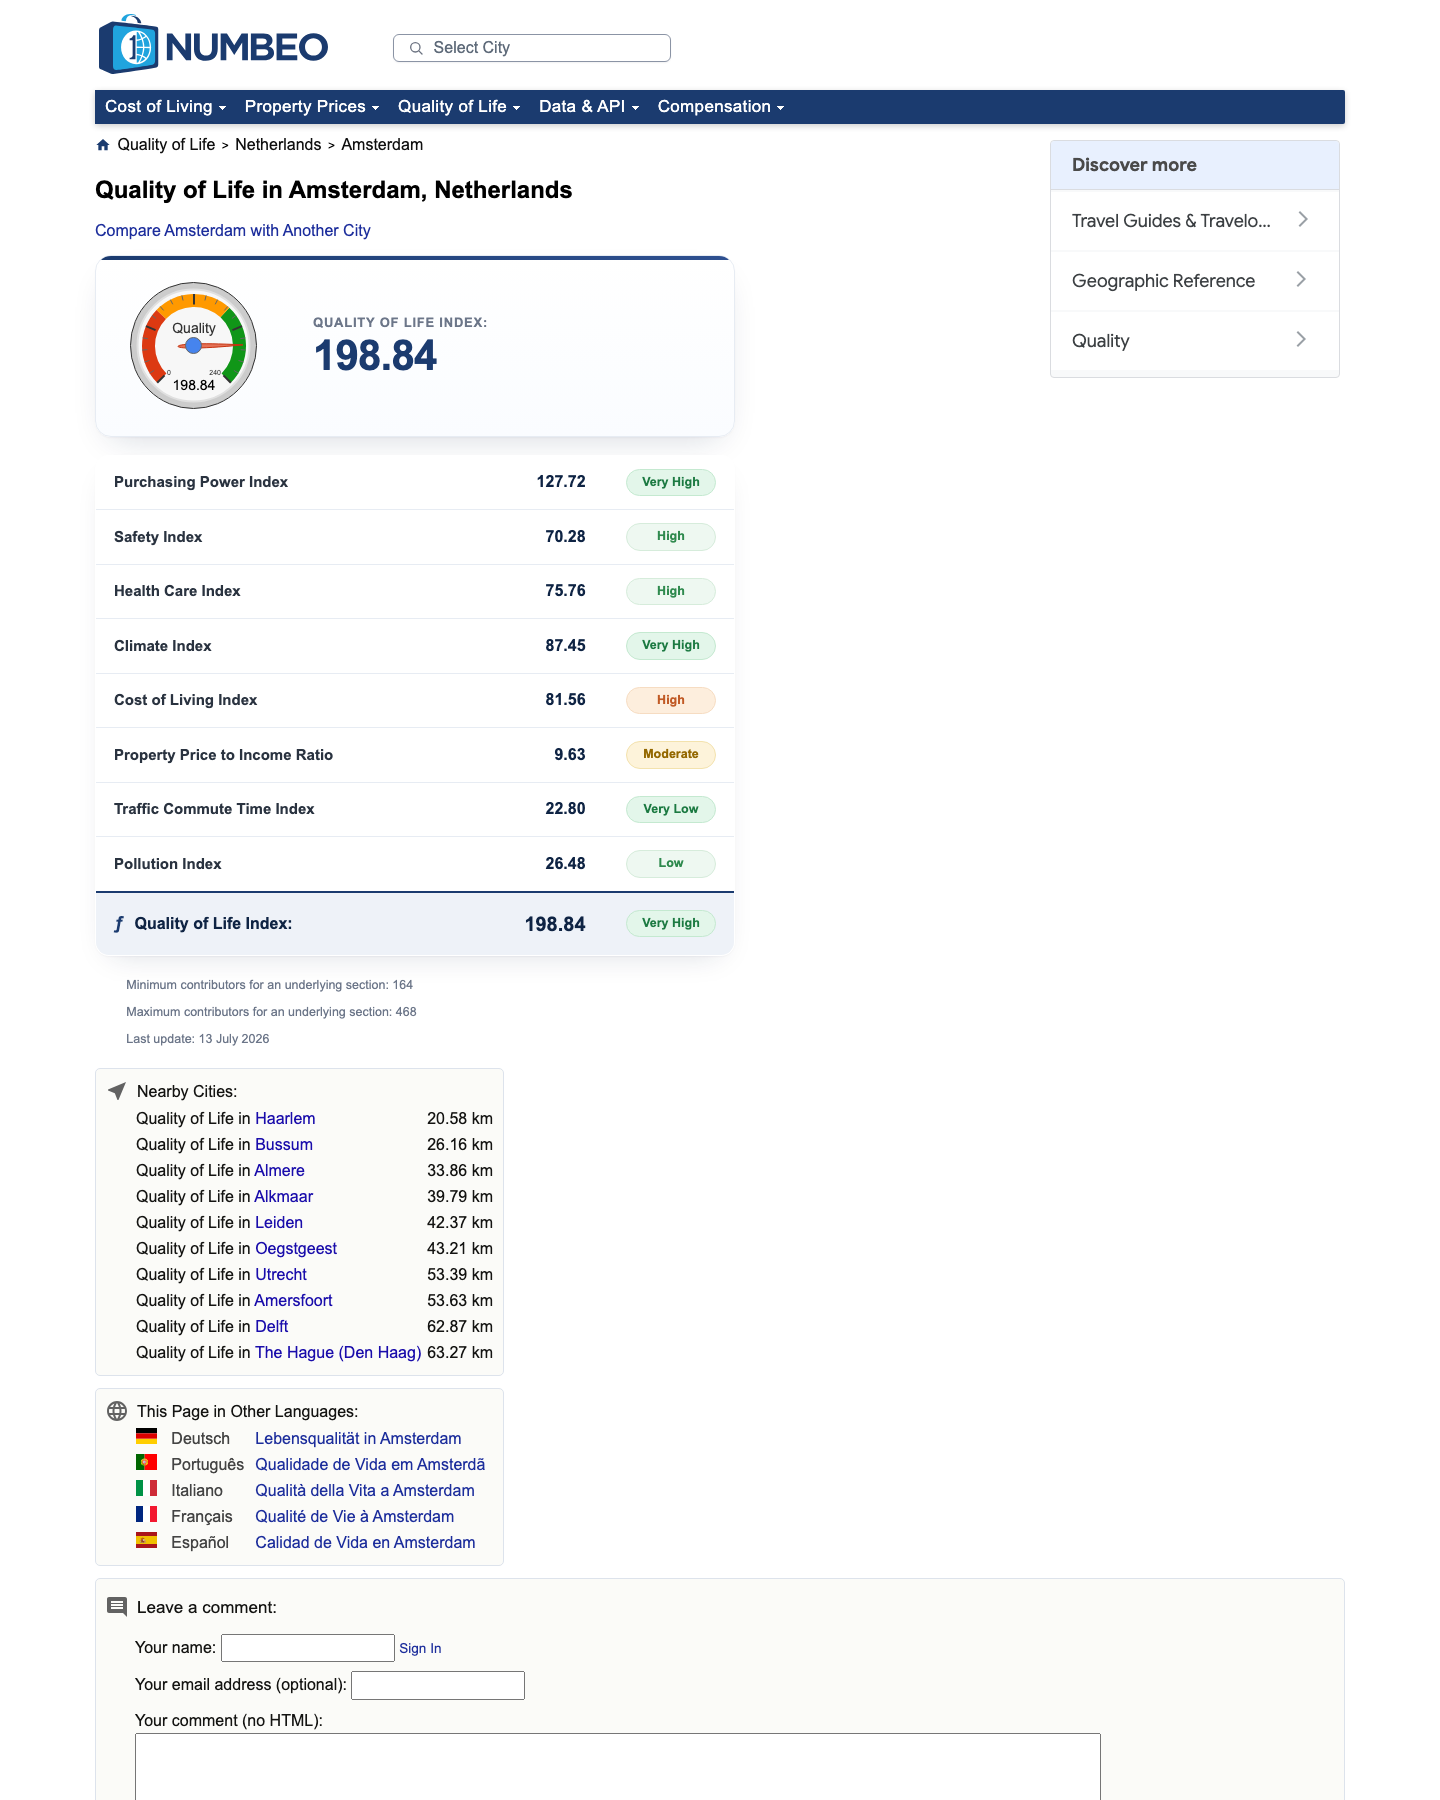
Task: Click the Quality gauge dial
Action: point(194,345)
